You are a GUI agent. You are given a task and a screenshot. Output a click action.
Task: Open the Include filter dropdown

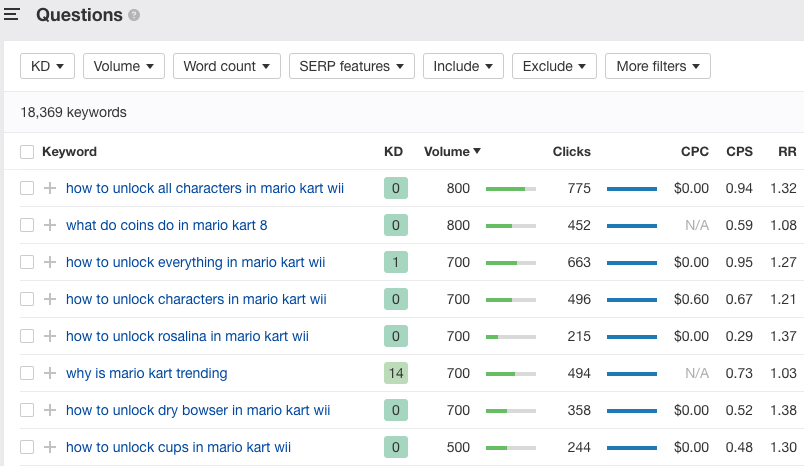coord(463,66)
